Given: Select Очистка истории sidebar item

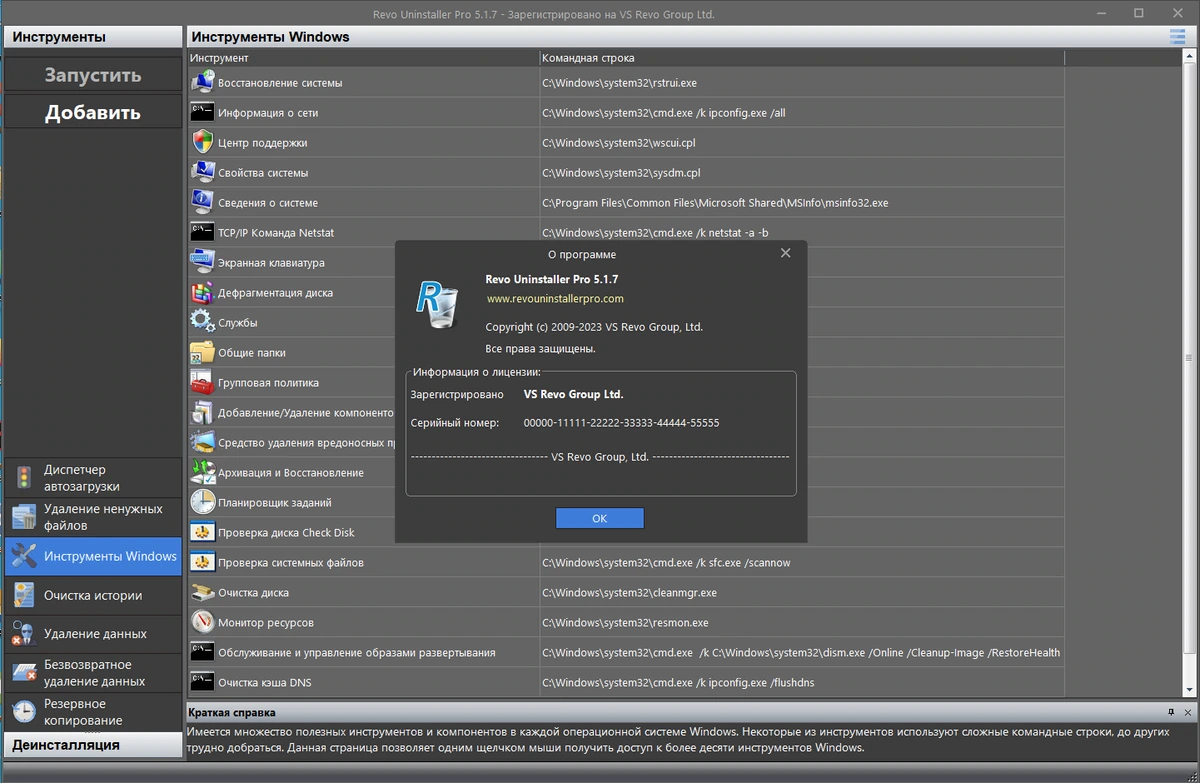Looking at the screenshot, I should (x=94, y=595).
